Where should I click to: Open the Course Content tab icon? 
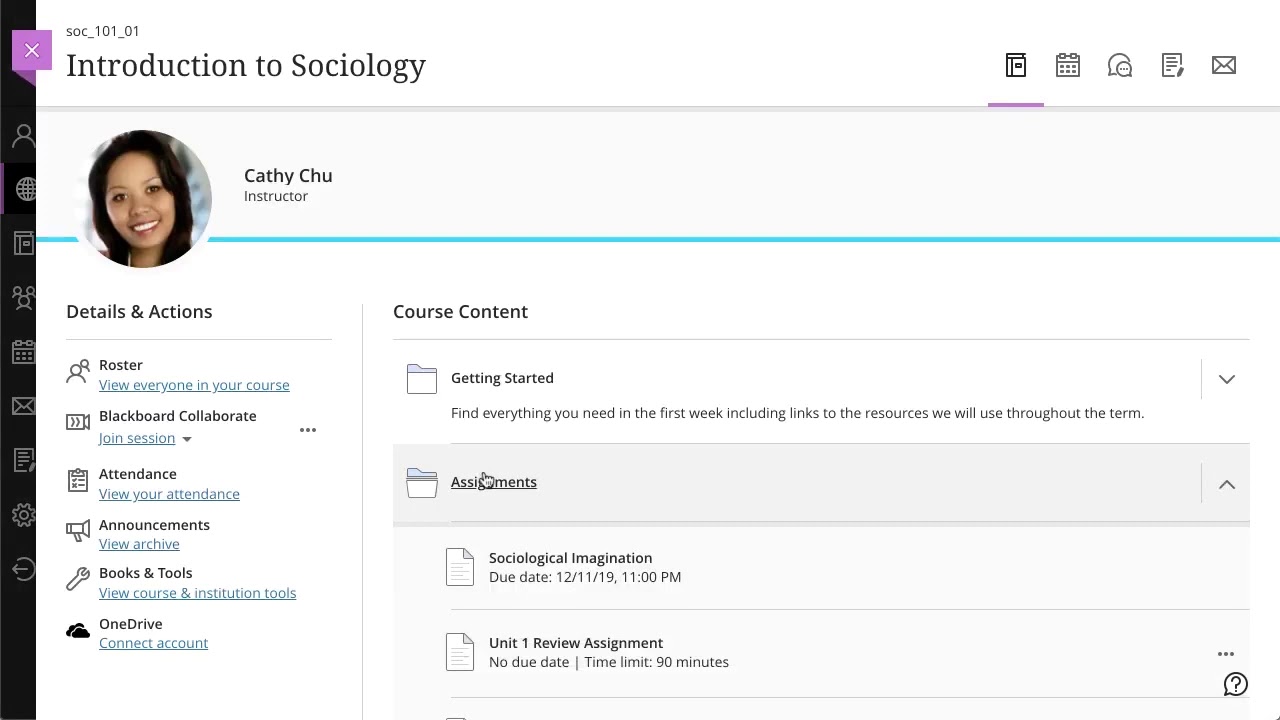pyautogui.click(x=1016, y=66)
